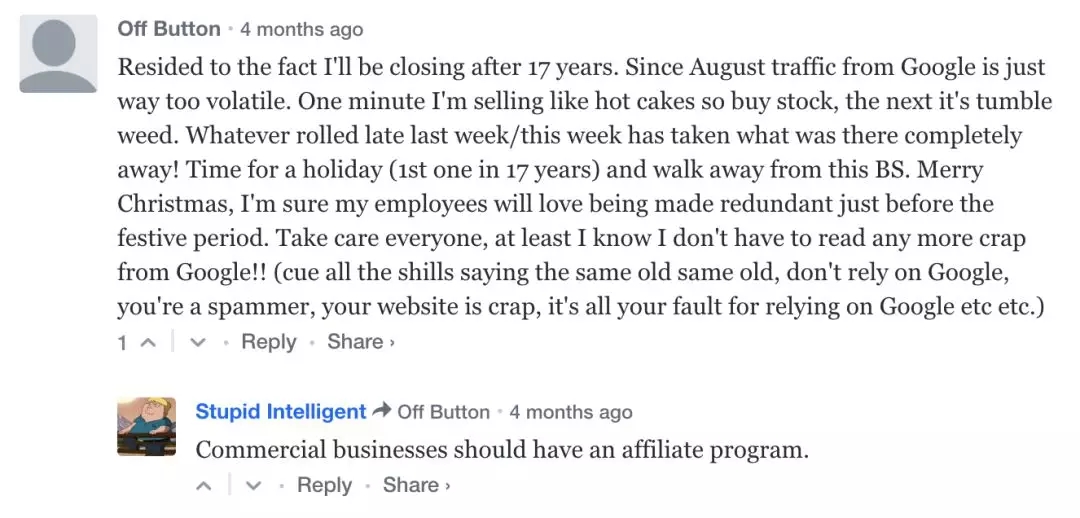Screen dimensions: 1080x518
Task: Click Off Button's default gray avatar
Action: (58, 54)
